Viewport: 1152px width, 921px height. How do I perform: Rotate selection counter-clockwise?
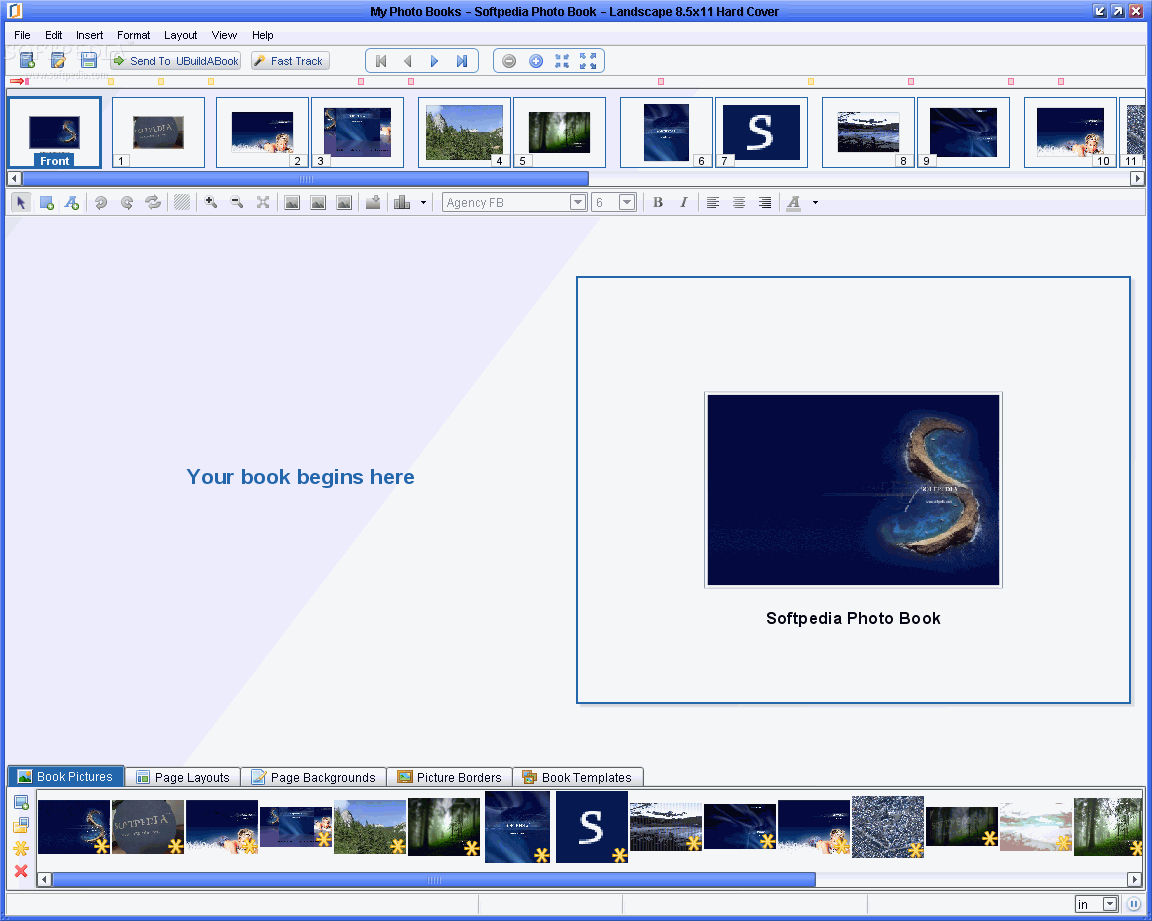click(101, 203)
